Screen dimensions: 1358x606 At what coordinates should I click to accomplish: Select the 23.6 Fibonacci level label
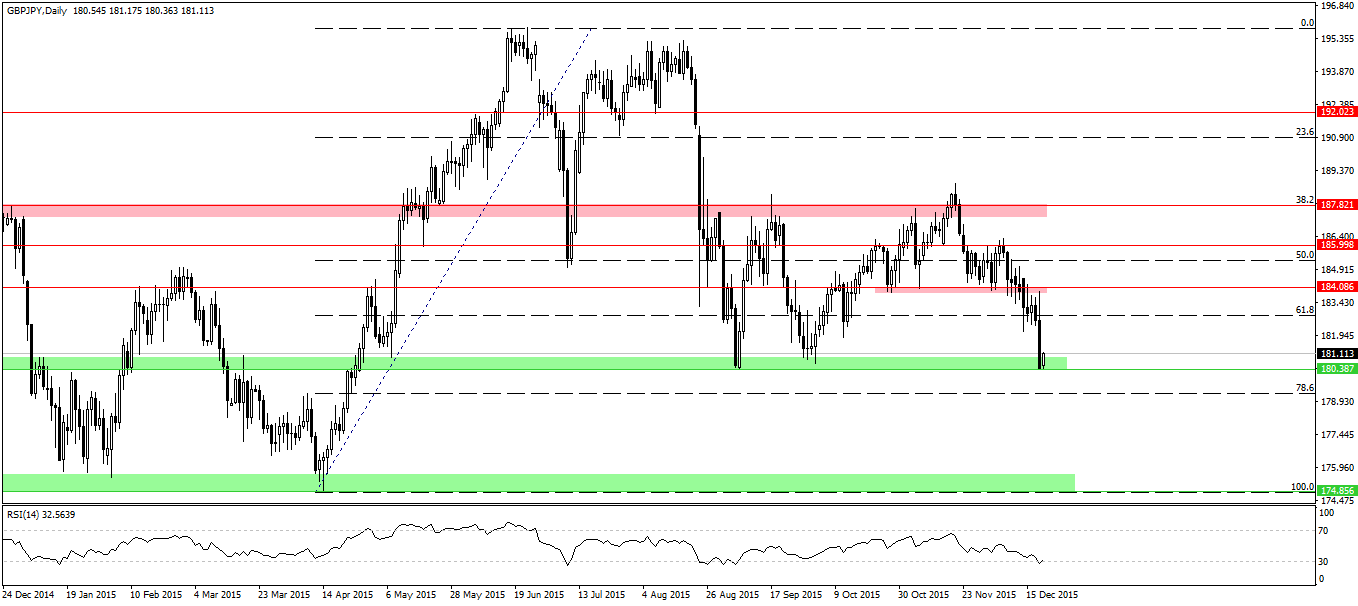pyautogui.click(x=1304, y=132)
